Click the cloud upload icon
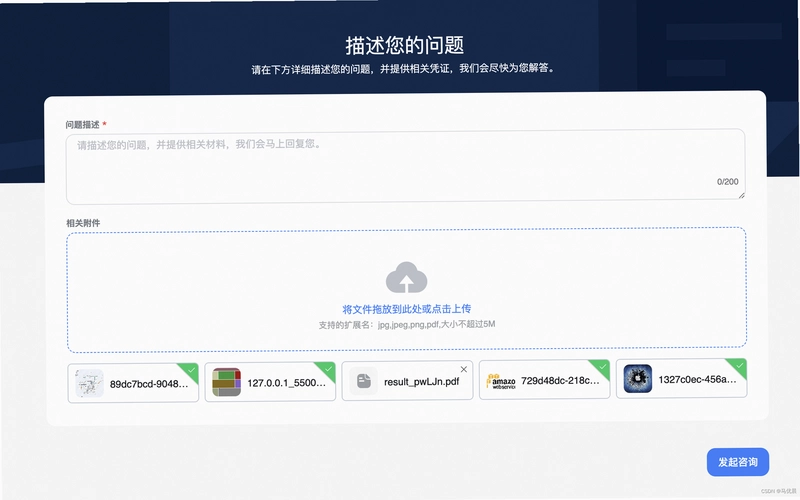Screen dimensions: 800x500 (x=406, y=278)
